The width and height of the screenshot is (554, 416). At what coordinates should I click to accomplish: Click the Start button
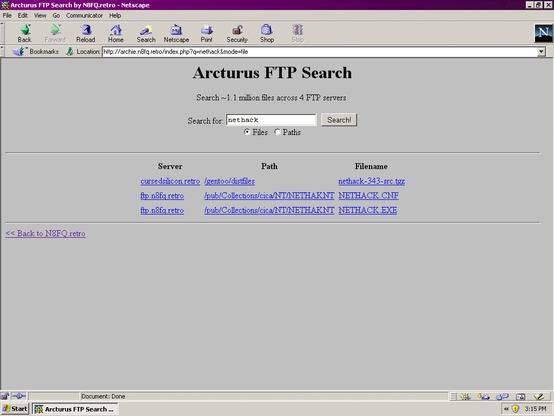coord(14,409)
